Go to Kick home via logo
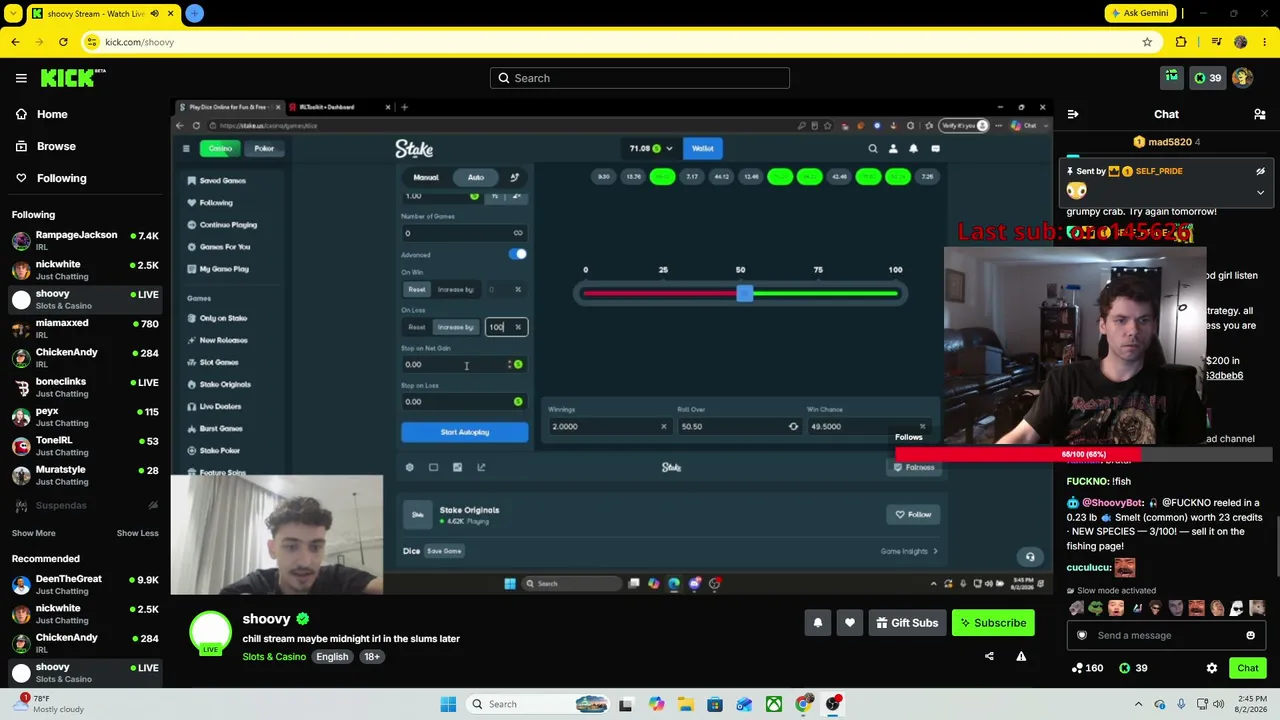 (73, 78)
